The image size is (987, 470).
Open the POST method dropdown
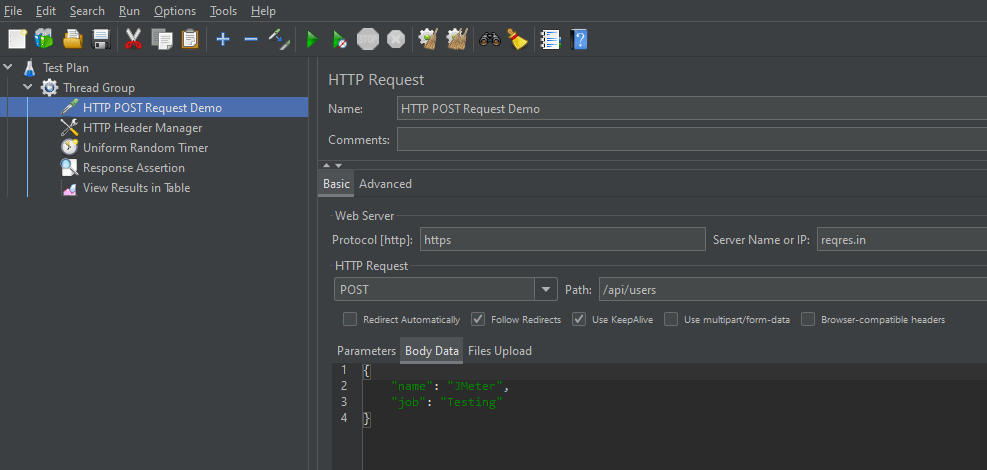coord(546,290)
